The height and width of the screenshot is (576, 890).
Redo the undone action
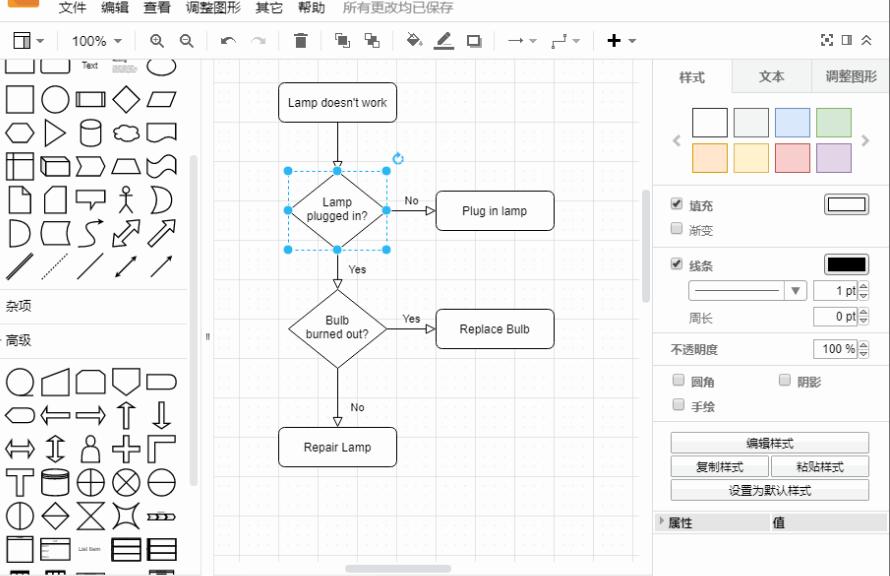(258, 41)
